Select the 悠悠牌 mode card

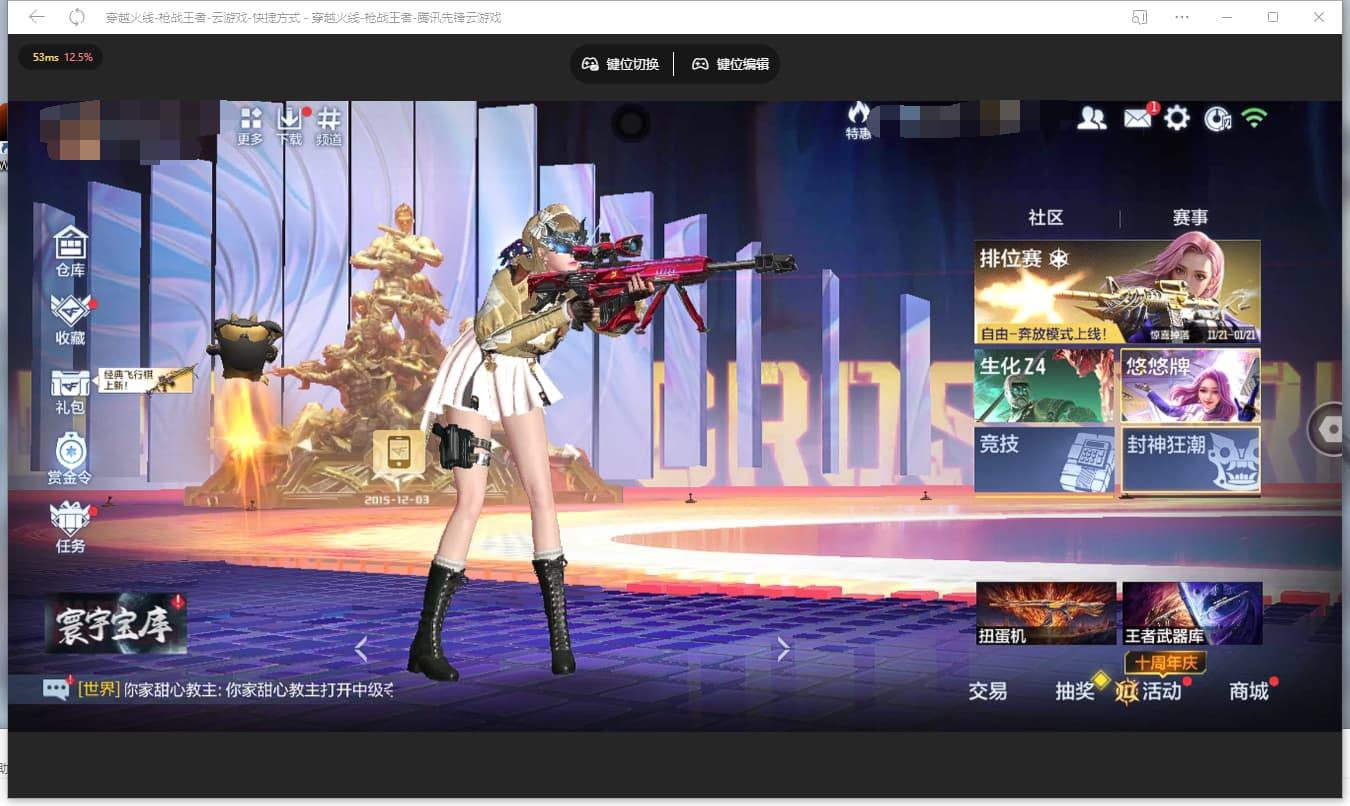tap(1190, 385)
